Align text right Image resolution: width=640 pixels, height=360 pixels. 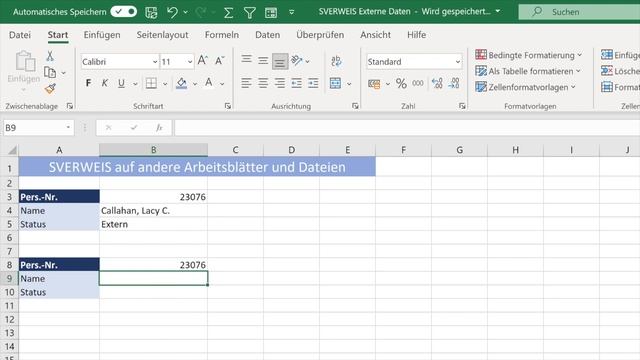coord(280,83)
